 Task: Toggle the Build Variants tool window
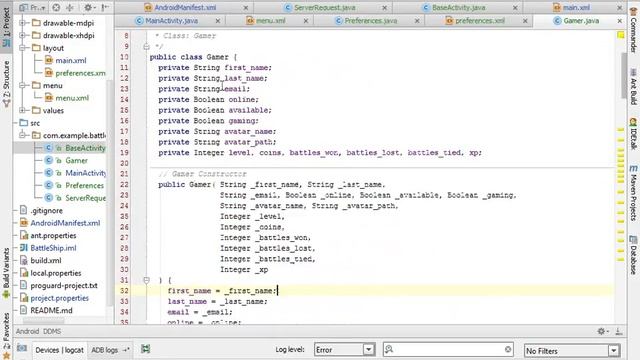[x=7, y=274]
